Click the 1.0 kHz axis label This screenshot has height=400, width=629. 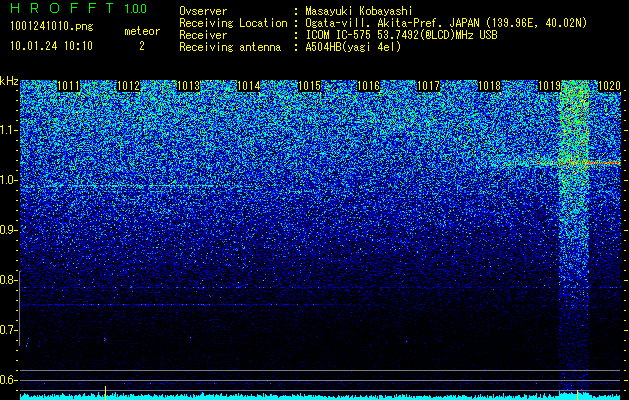click(8, 180)
